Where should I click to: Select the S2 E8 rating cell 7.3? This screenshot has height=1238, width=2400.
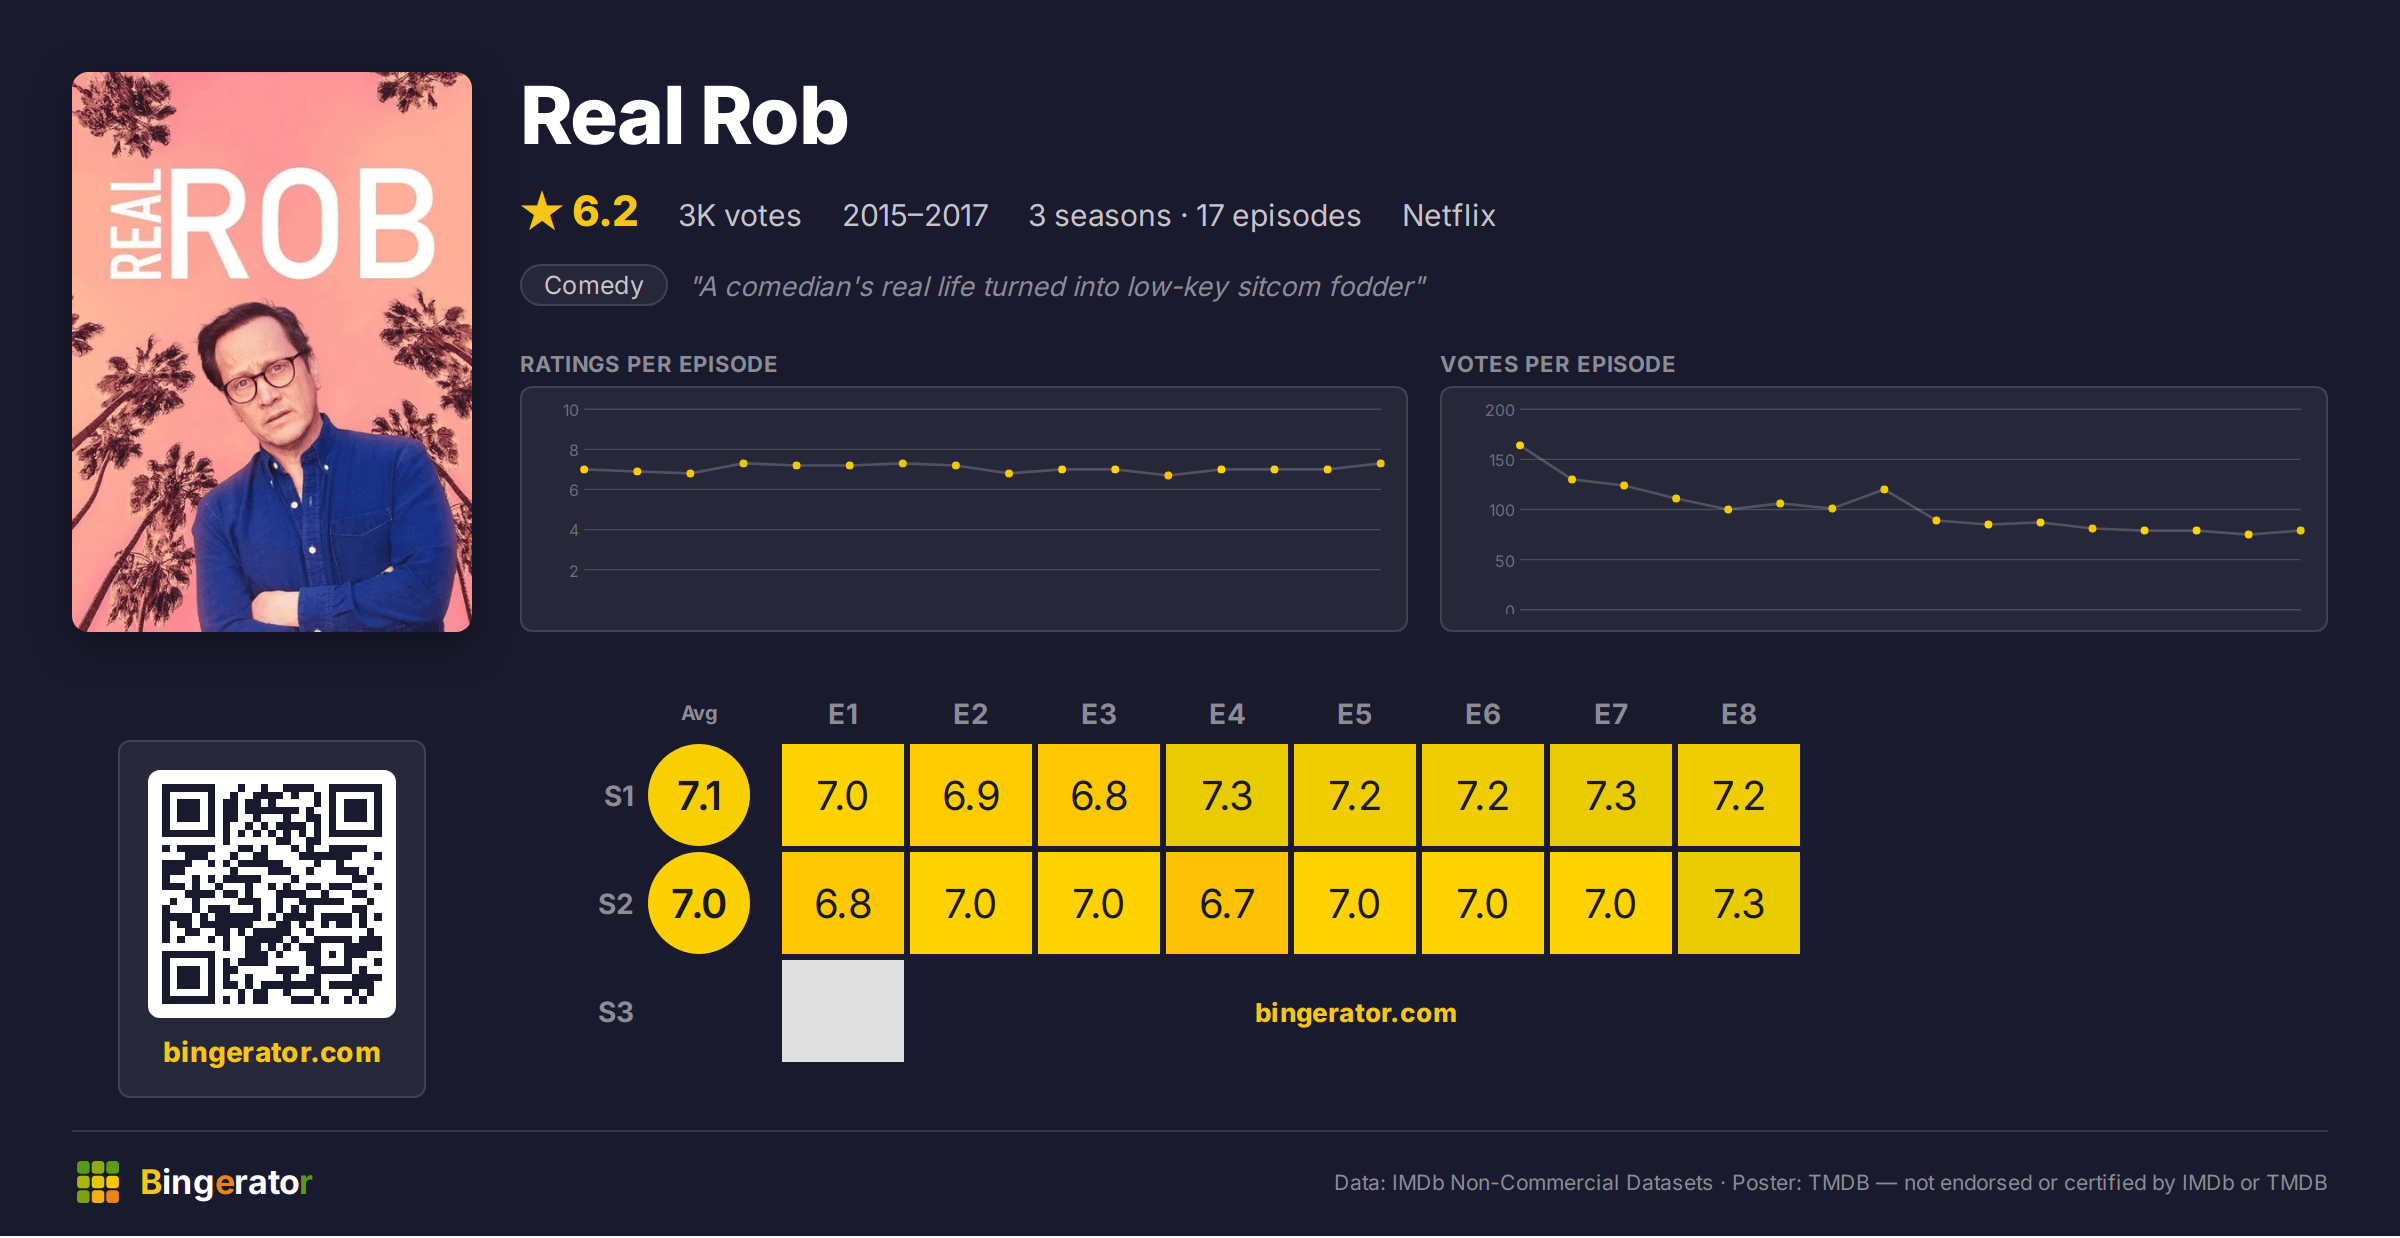pyautogui.click(x=1739, y=903)
